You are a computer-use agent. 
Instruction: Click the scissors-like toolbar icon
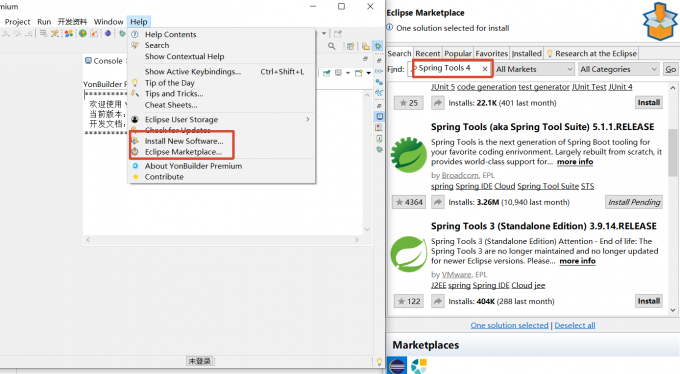point(55,33)
